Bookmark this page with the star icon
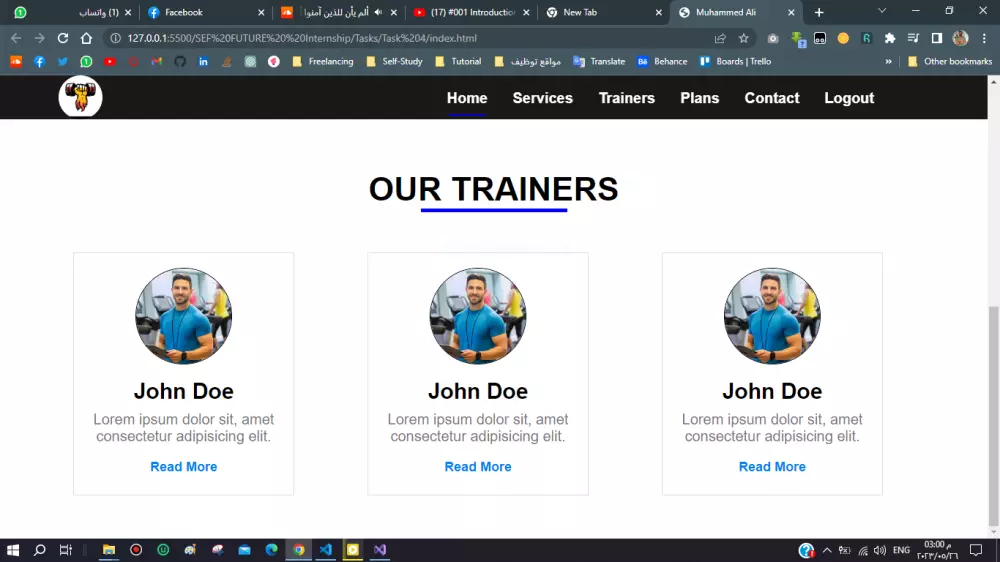1000x562 pixels. [x=744, y=38]
